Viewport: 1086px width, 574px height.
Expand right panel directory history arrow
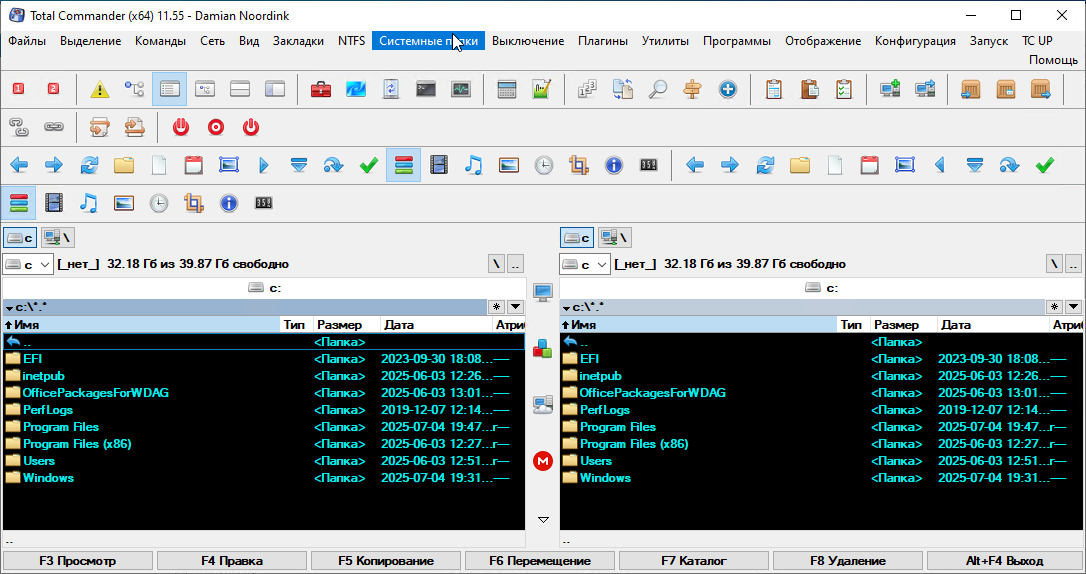pyautogui.click(x=1072, y=307)
